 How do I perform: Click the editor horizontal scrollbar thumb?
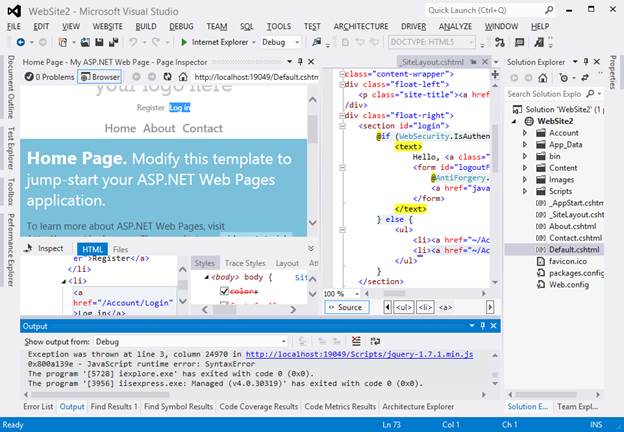[x=394, y=294]
